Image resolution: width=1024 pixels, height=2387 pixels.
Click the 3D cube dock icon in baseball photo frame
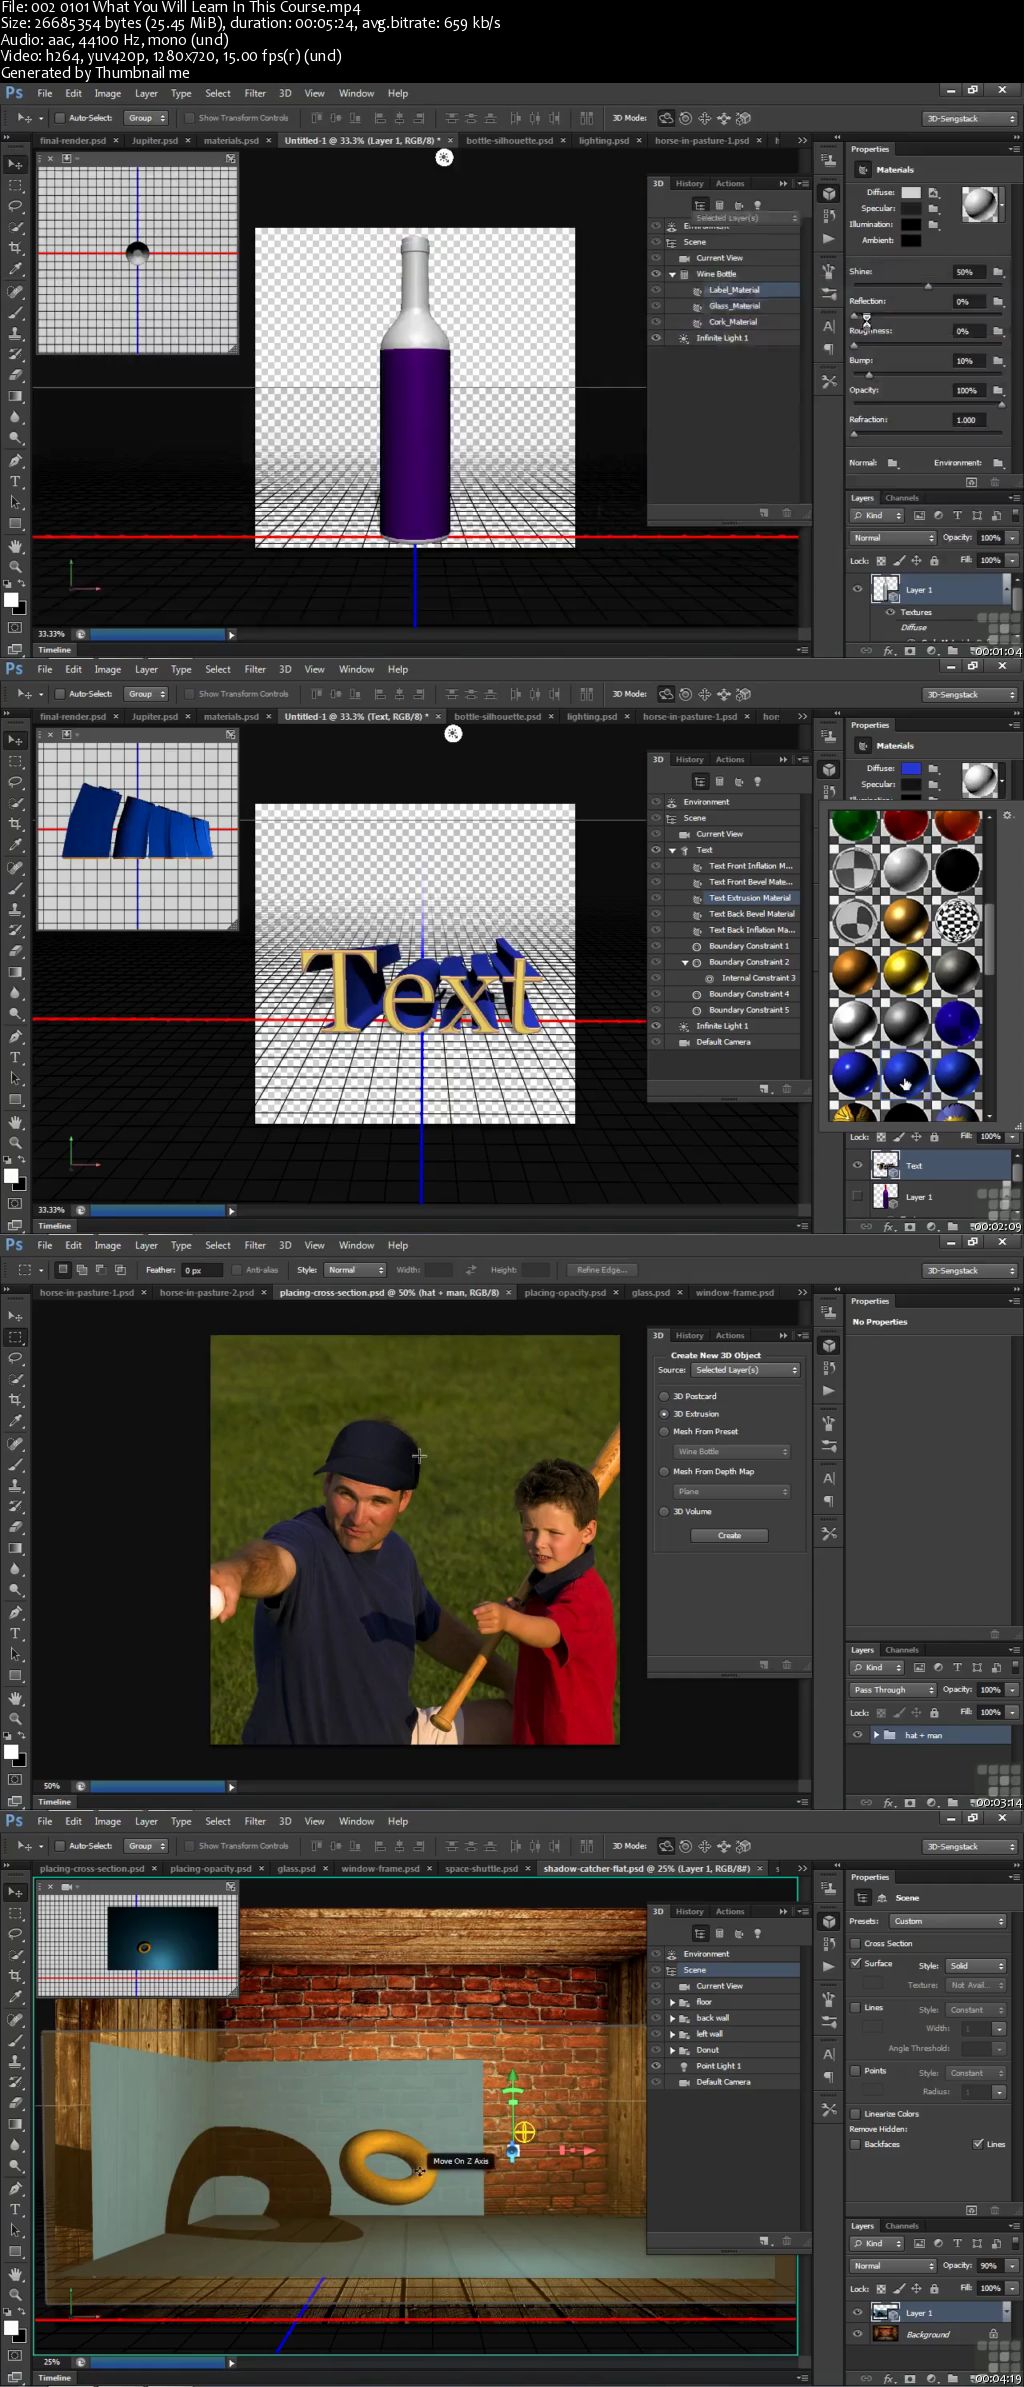(x=829, y=1346)
